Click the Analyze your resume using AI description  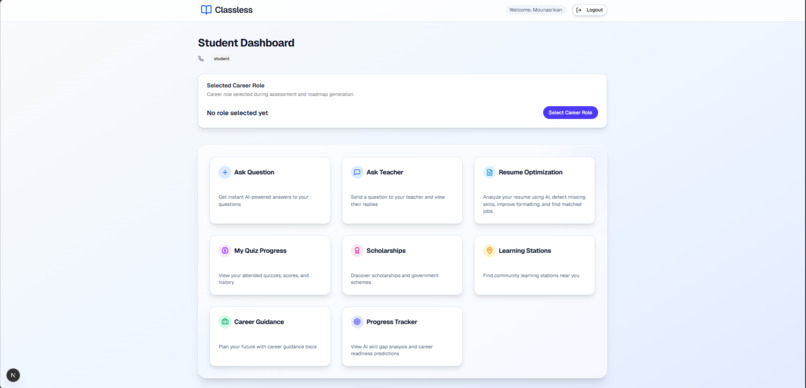[534, 204]
